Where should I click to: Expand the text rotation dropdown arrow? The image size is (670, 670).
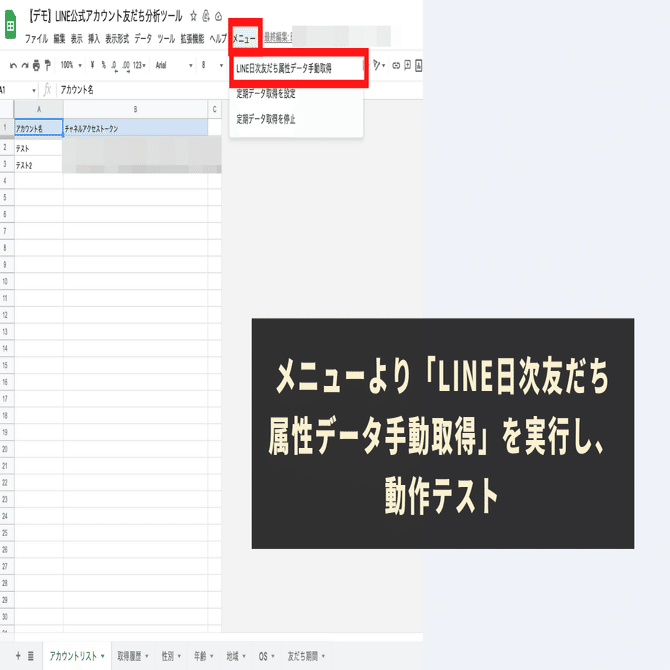pos(384,65)
